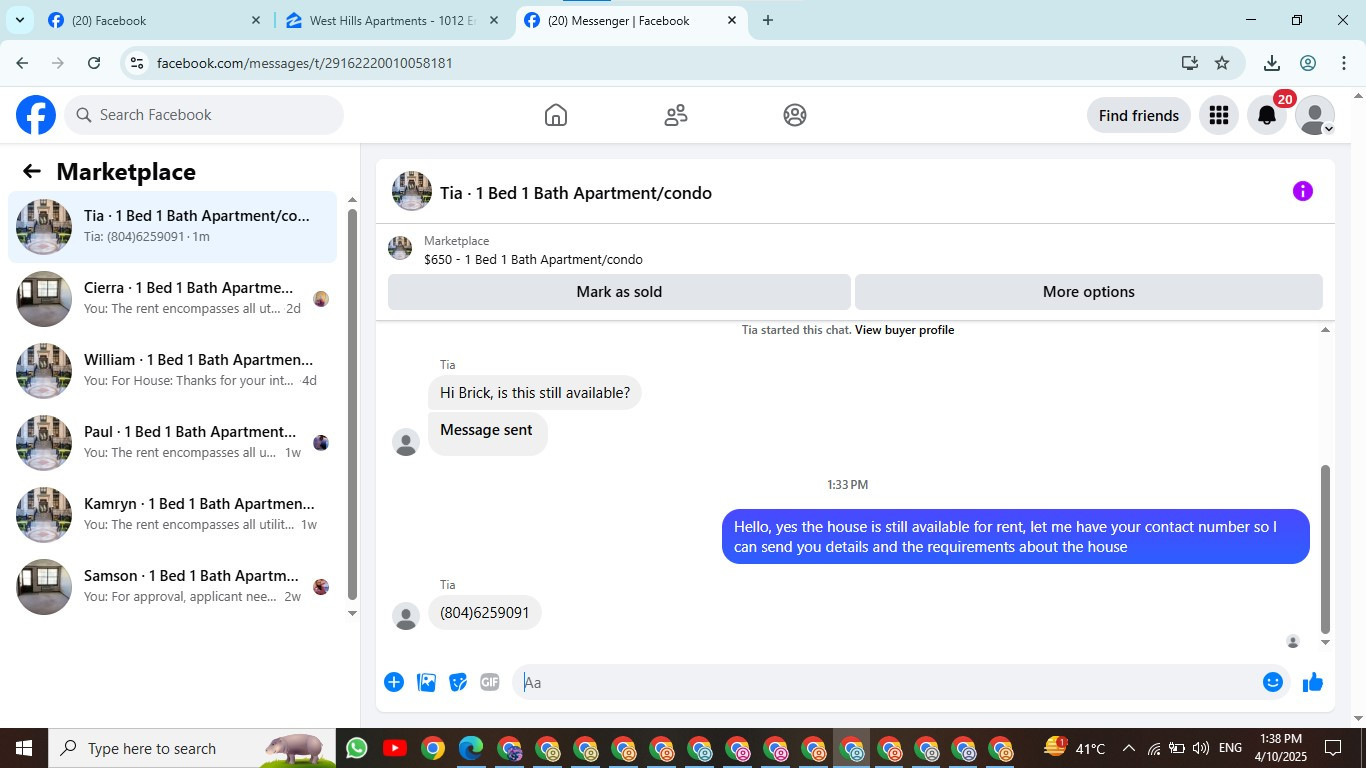The image size is (1366, 768).
Task: Open Microsoft Edge from the taskbar
Action: pos(470,748)
